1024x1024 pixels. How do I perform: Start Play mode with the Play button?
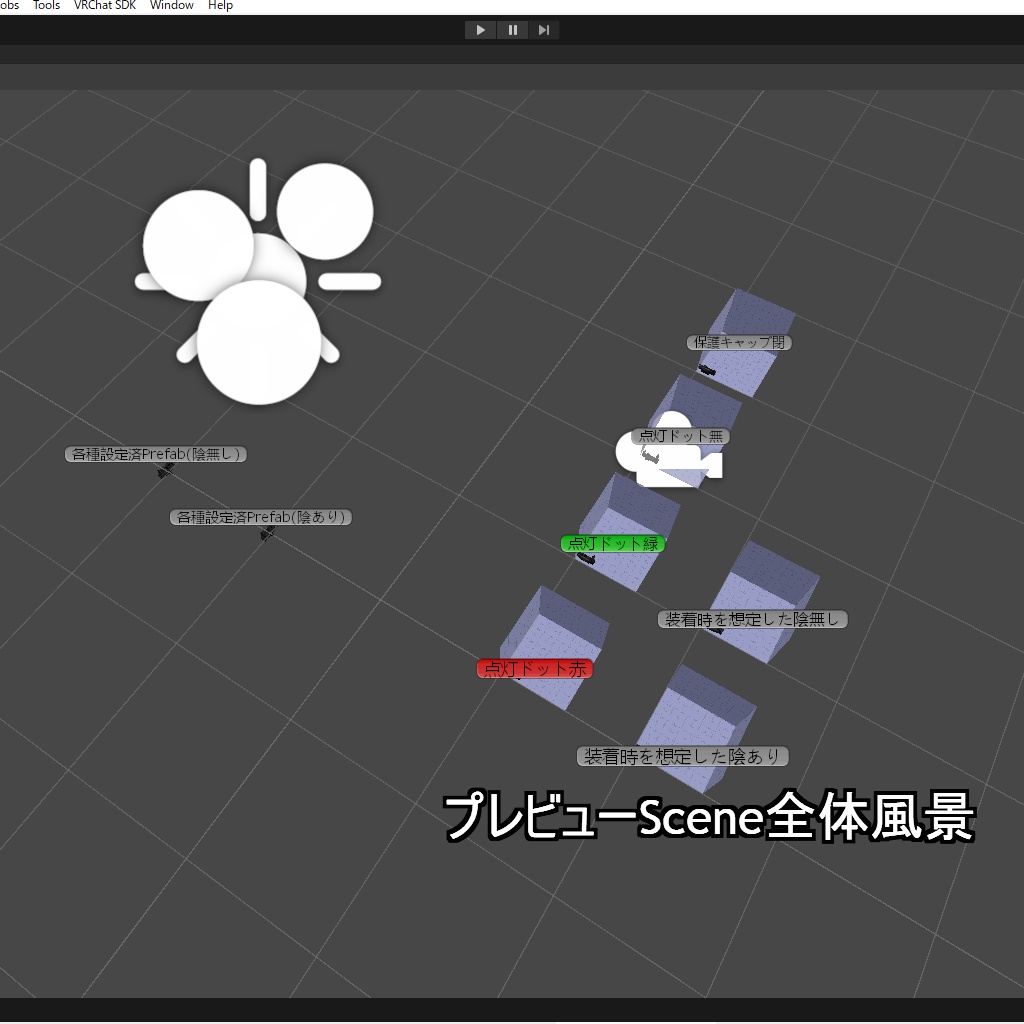[x=480, y=30]
